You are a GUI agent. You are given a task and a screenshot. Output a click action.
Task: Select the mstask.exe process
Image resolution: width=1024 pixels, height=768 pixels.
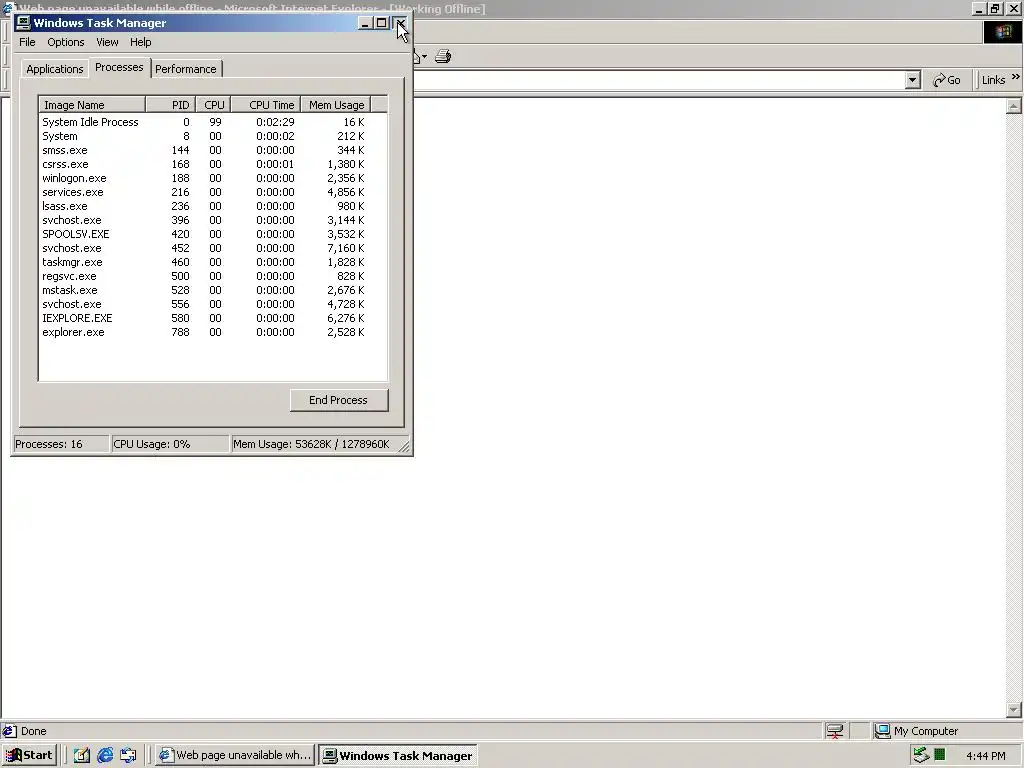coord(213,291)
